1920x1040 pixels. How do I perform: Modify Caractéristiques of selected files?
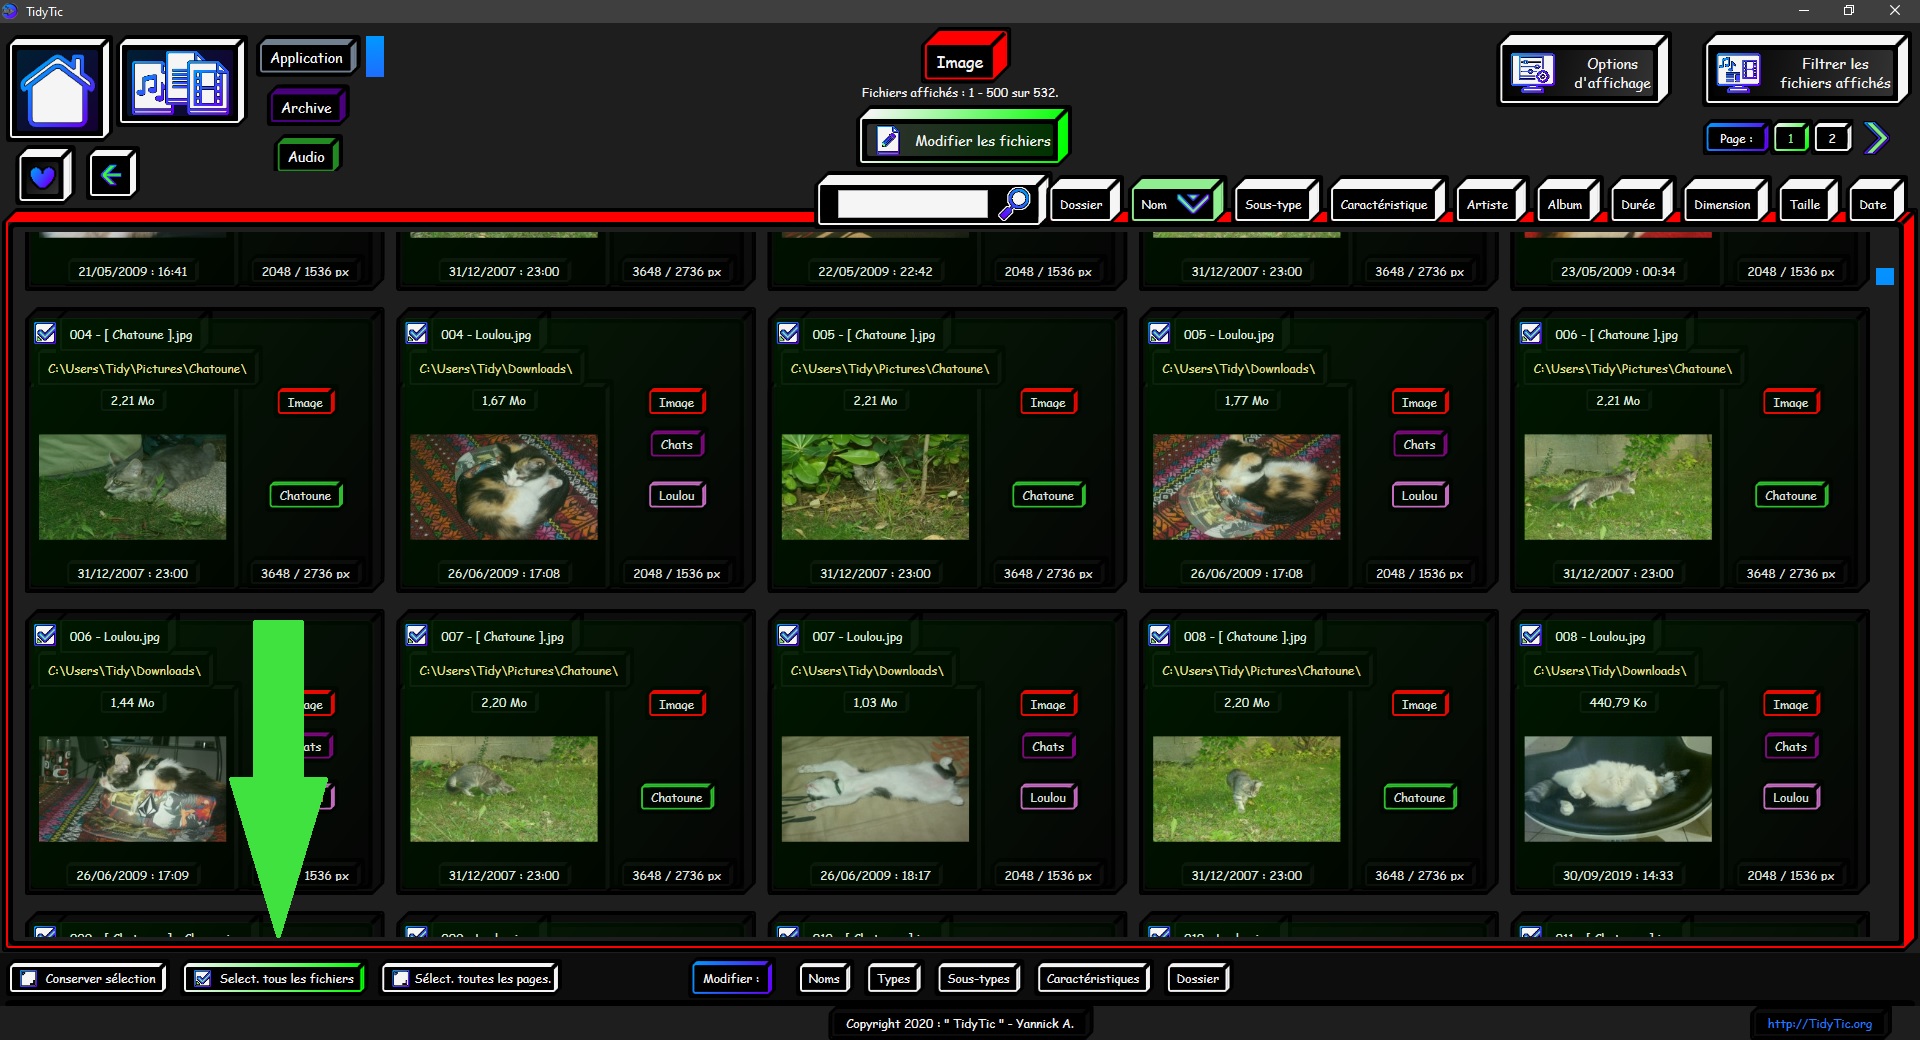1093,978
